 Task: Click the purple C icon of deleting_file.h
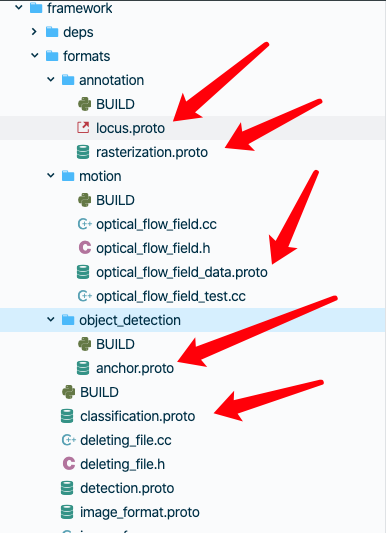[69, 464]
